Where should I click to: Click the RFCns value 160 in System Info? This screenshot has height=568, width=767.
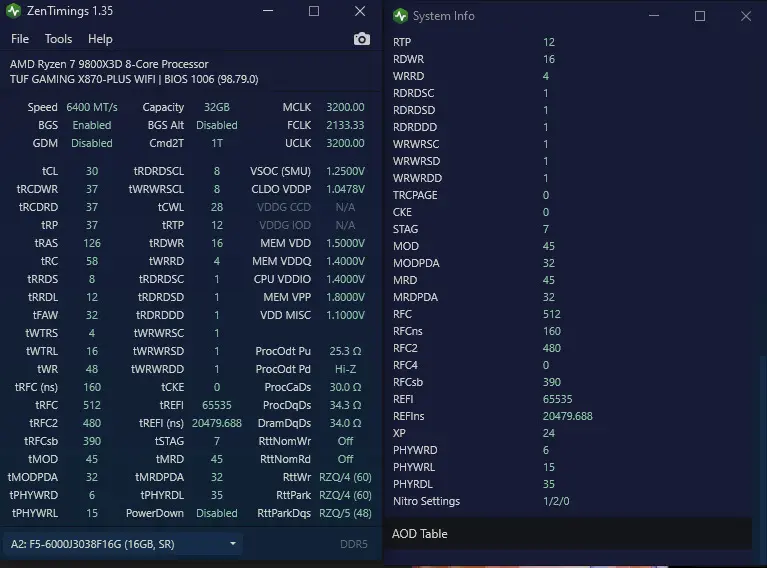552,331
